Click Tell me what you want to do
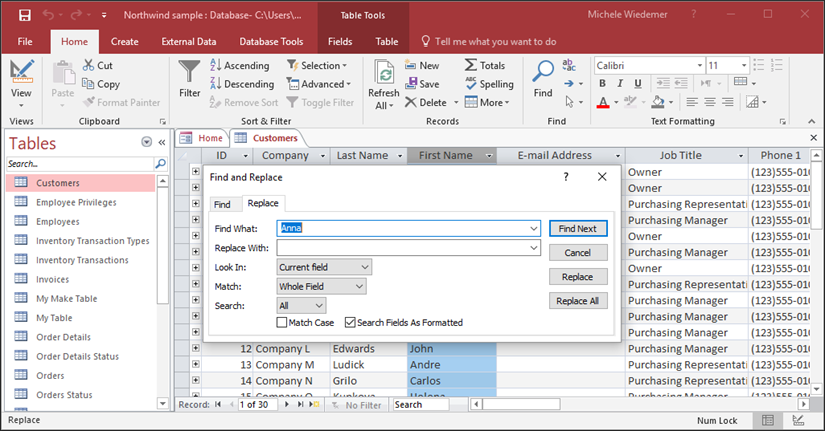 point(489,42)
